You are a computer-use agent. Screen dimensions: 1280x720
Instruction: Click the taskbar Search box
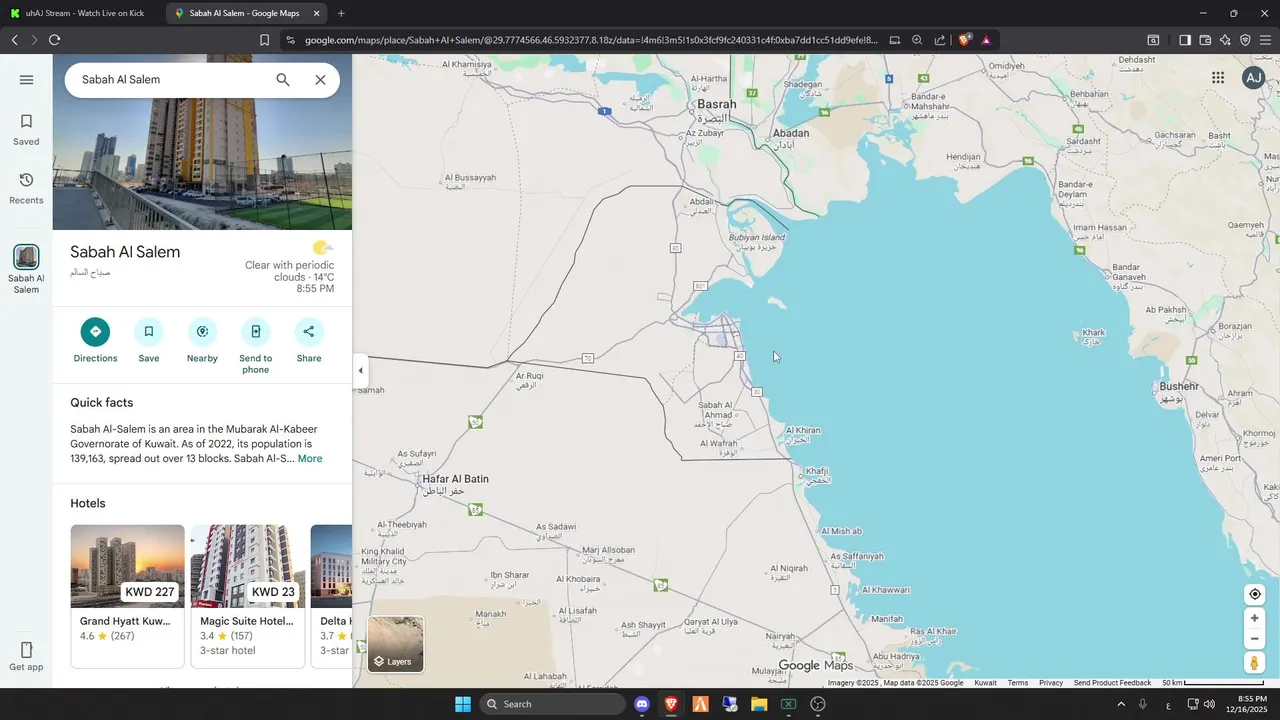[x=552, y=704]
